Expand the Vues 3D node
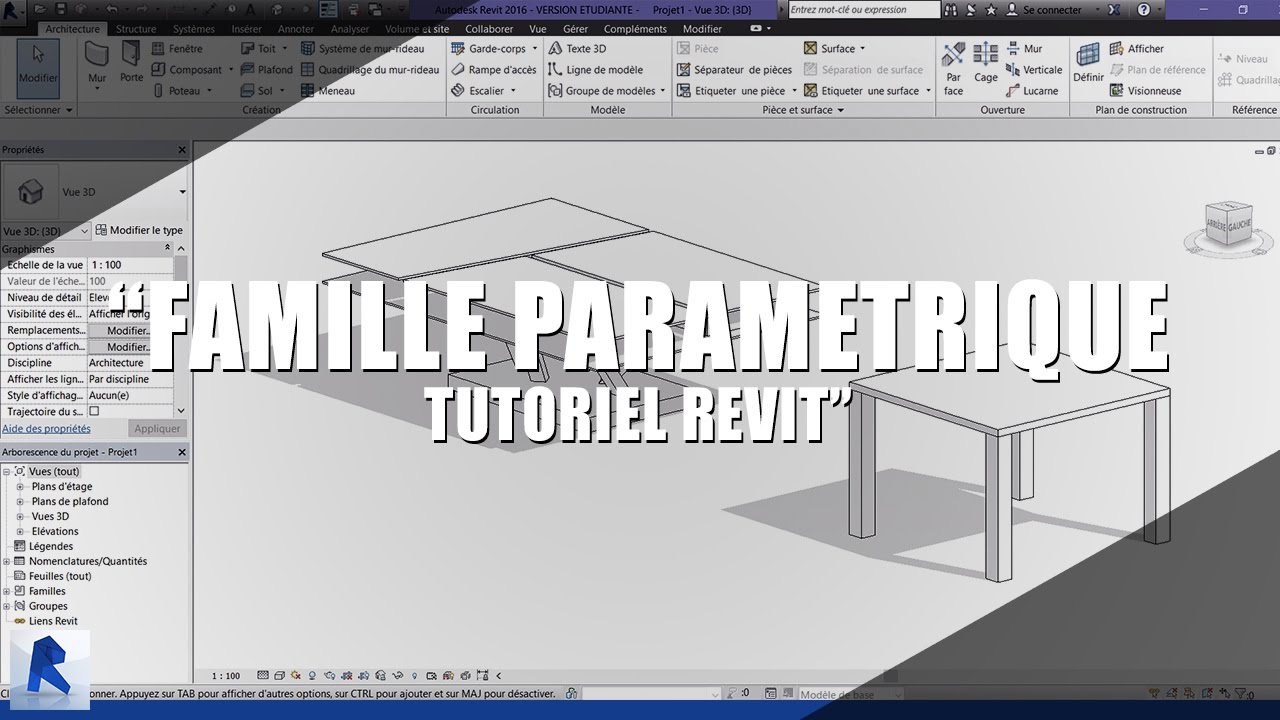The width and height of the screenshot is (1280, 720). tap(20, 517)
